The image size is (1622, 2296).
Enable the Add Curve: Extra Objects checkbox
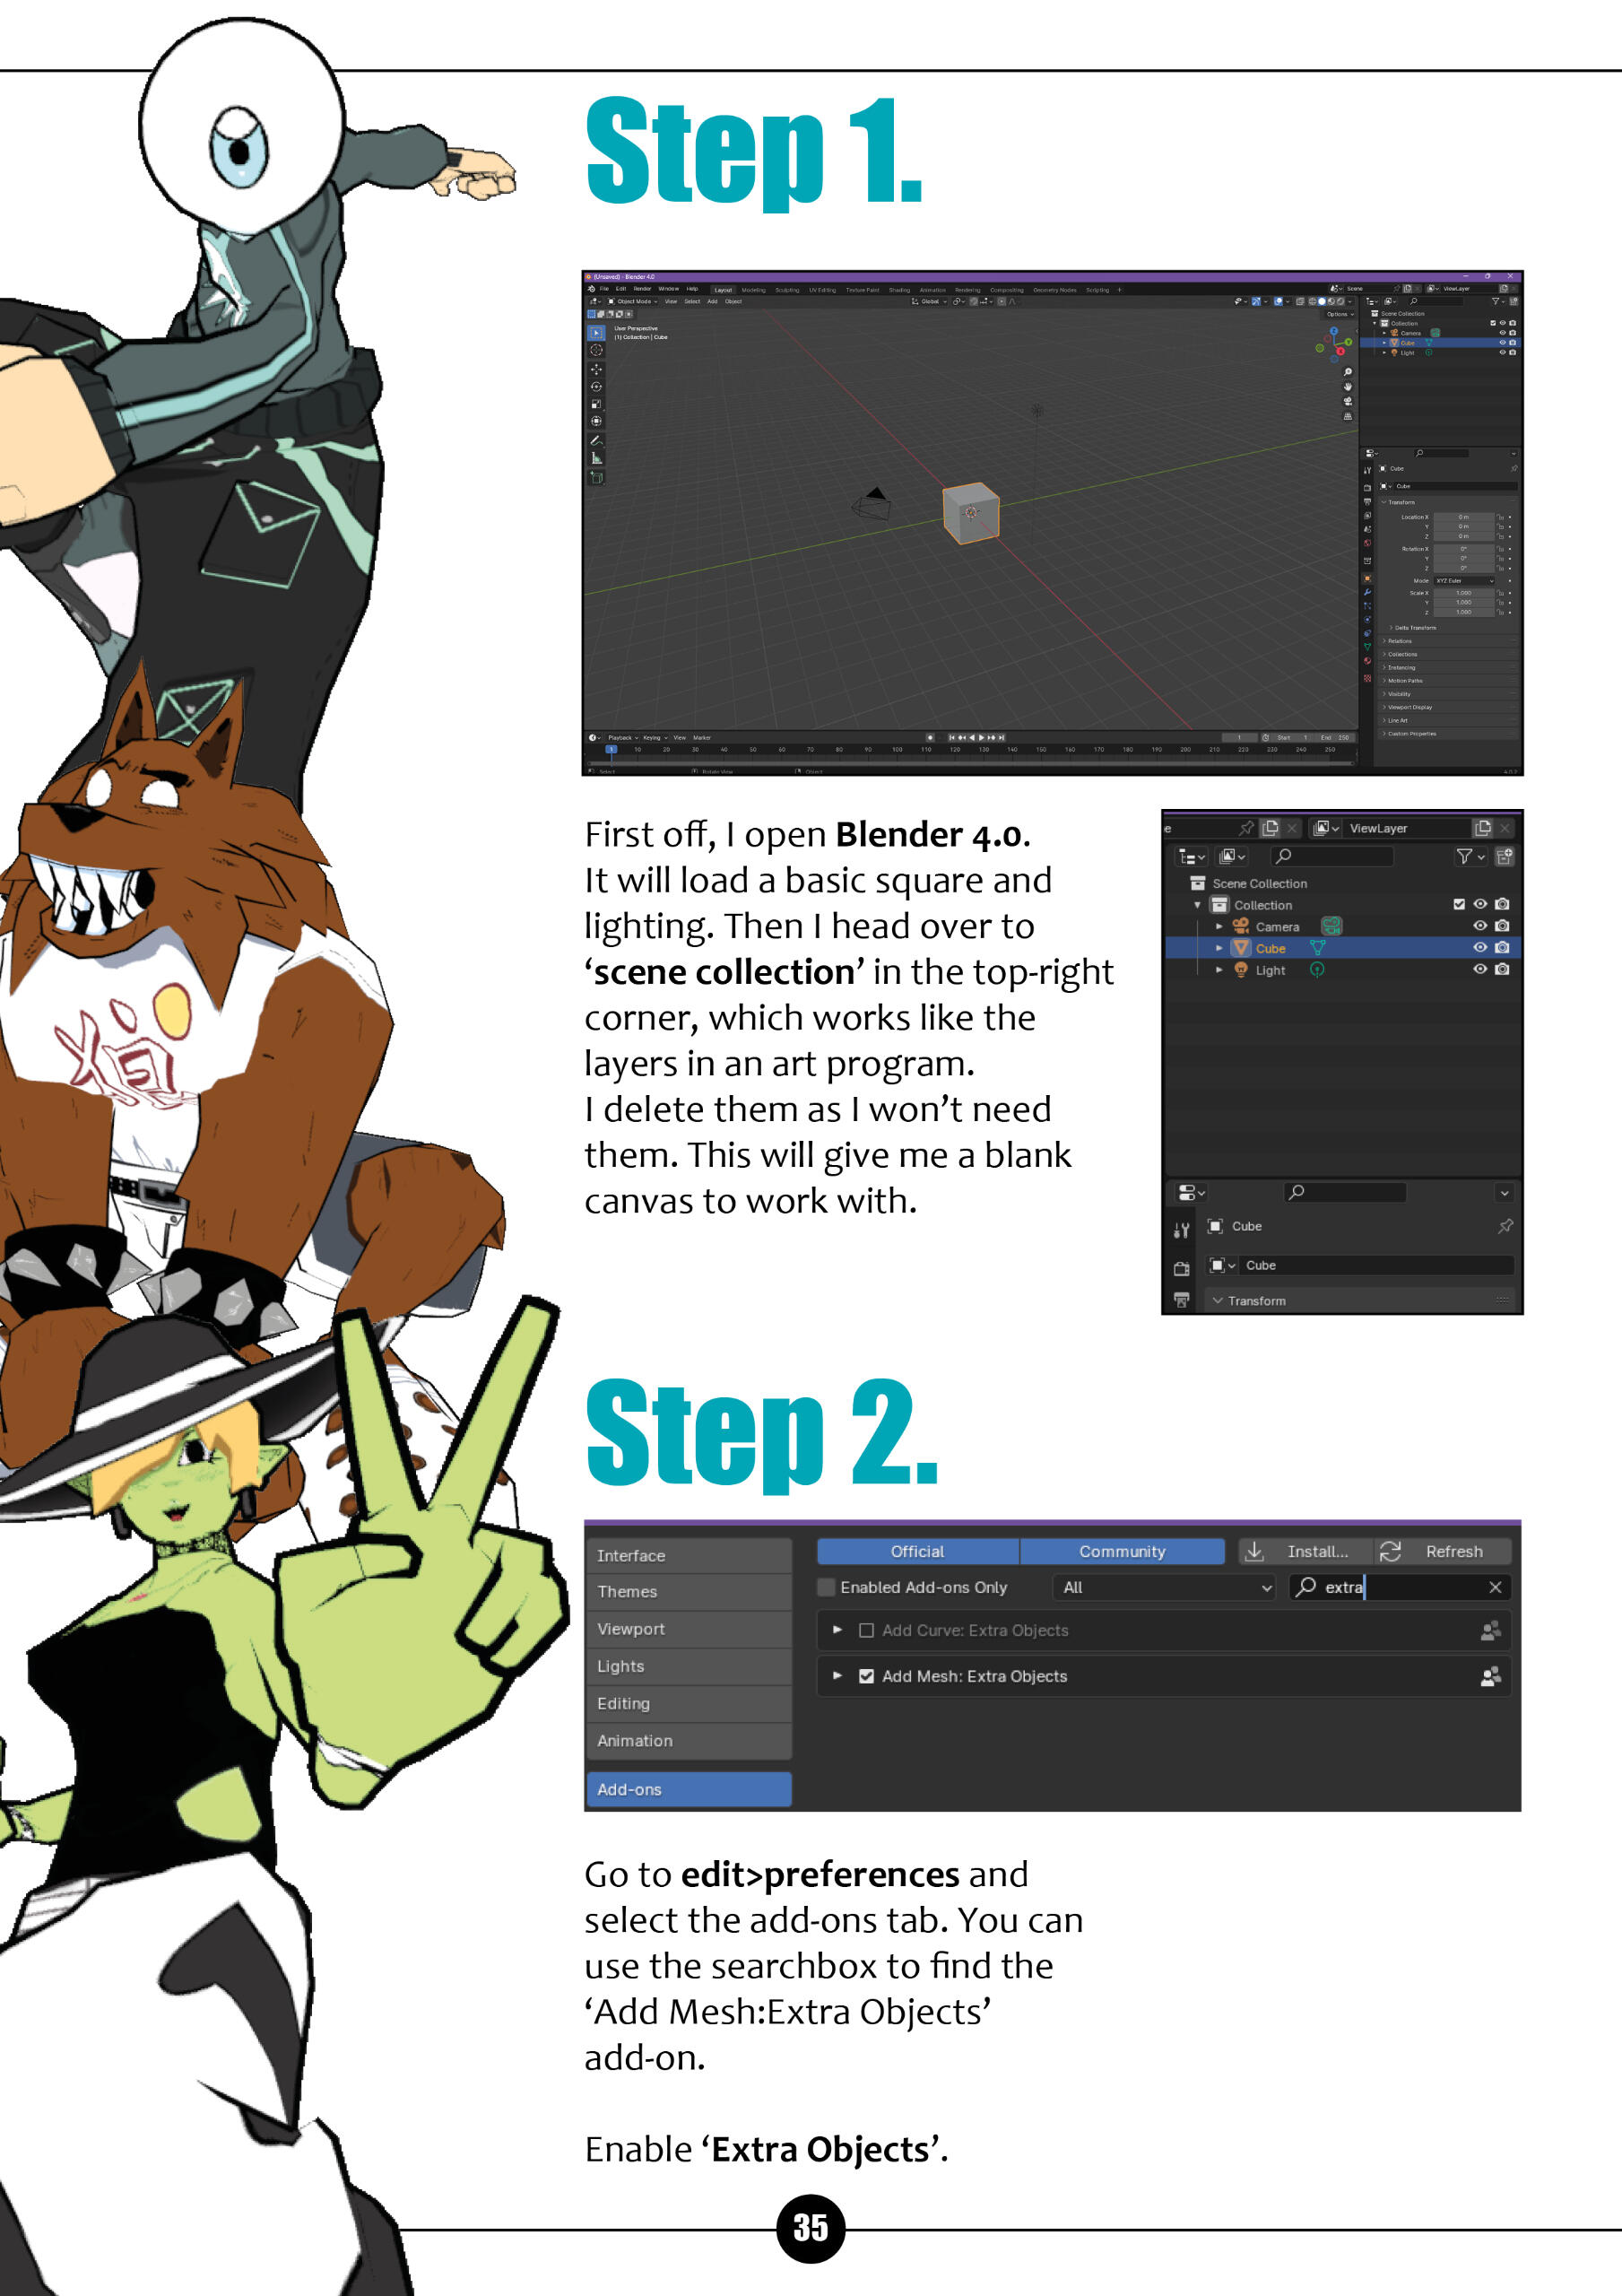pos(866,1630)
